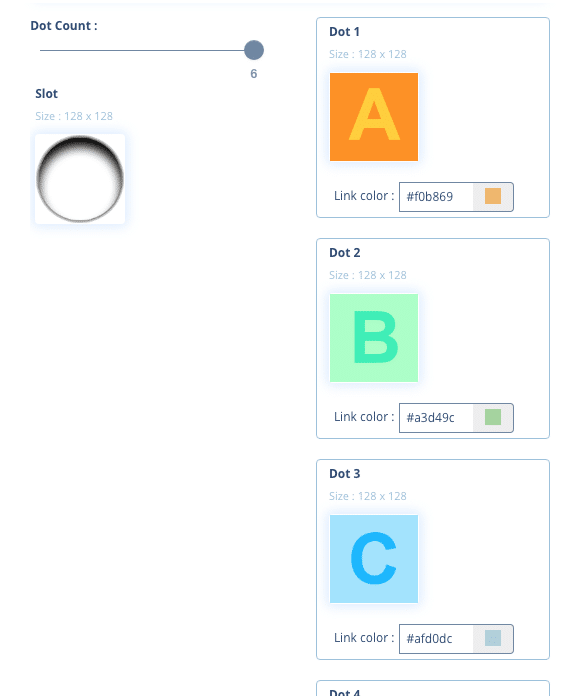
Task: Click the Slot size 128 x 128 text
Action: (74, 116)
